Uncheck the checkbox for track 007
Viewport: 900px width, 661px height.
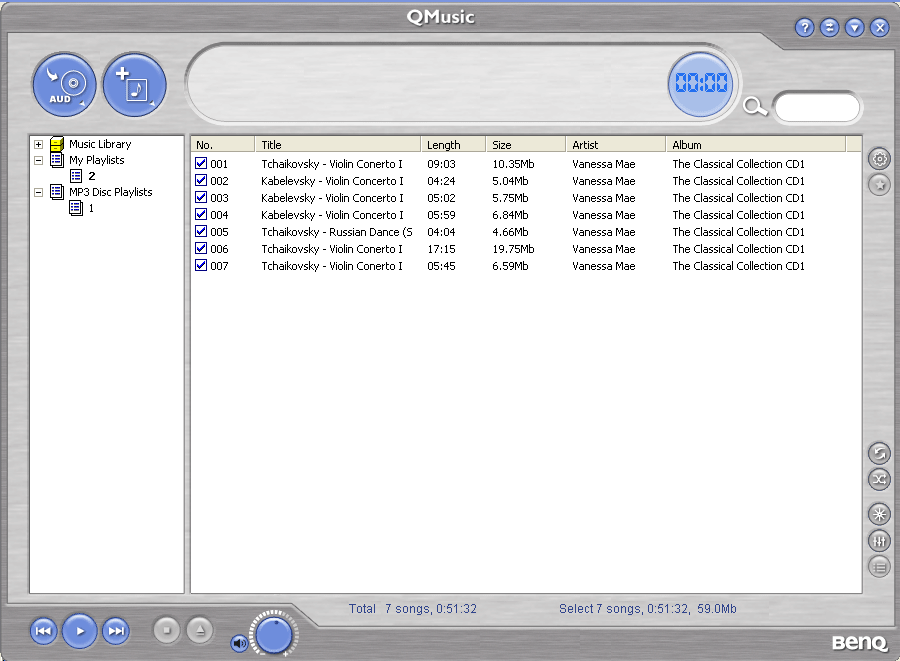coord(201,265)
